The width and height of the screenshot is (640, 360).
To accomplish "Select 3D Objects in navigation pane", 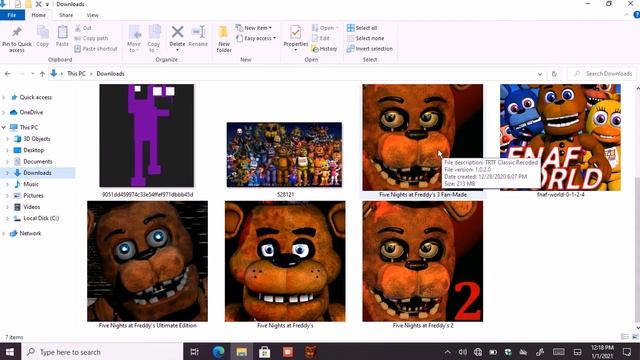I will coord(37,139).
